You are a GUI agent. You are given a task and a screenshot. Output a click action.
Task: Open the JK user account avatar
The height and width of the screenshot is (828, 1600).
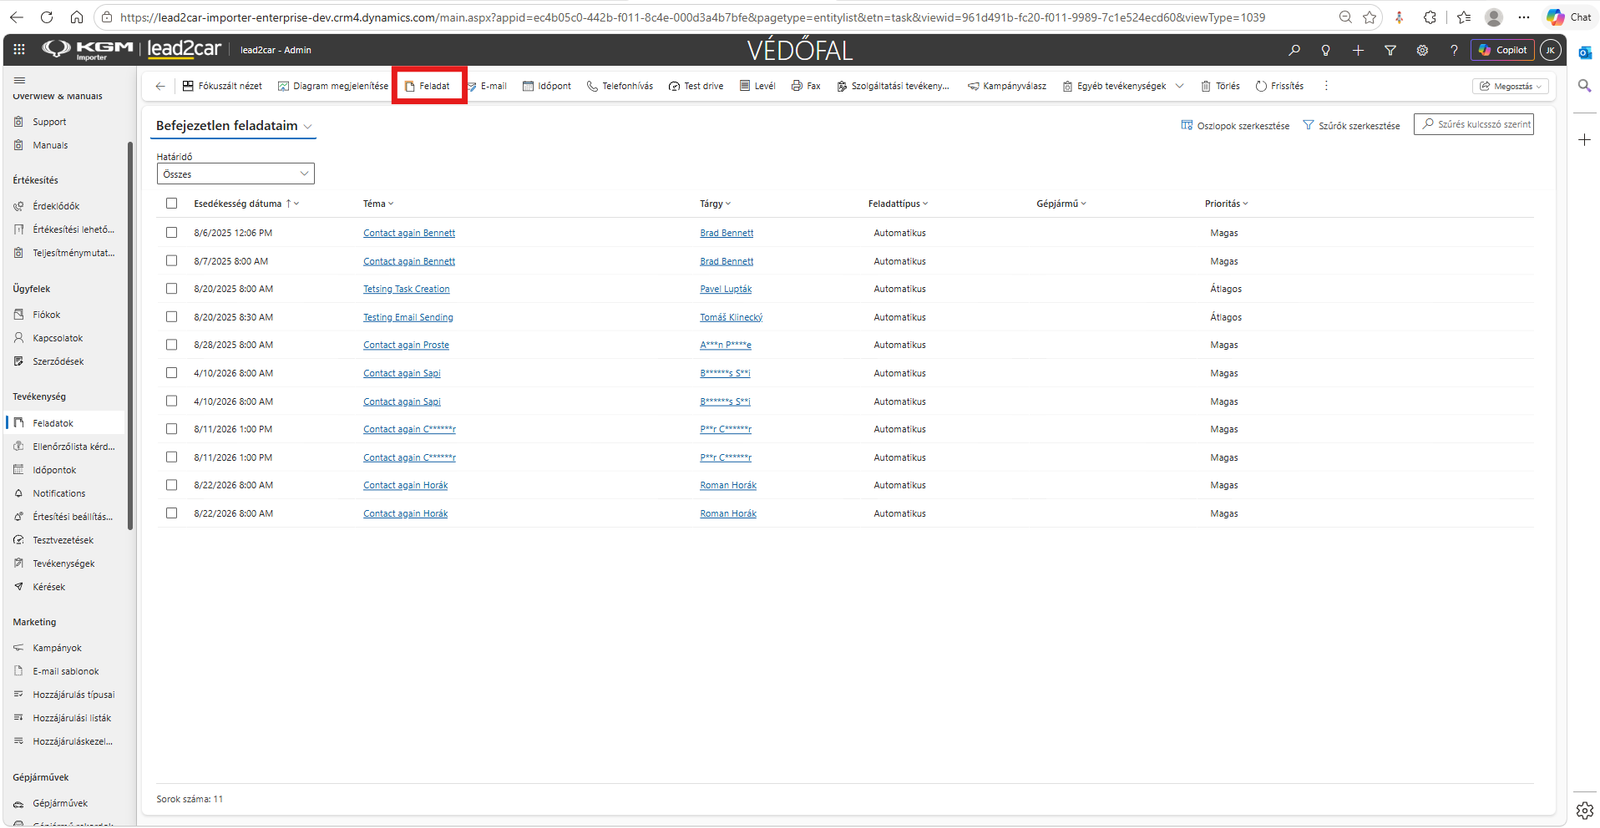click(1550, 50)
